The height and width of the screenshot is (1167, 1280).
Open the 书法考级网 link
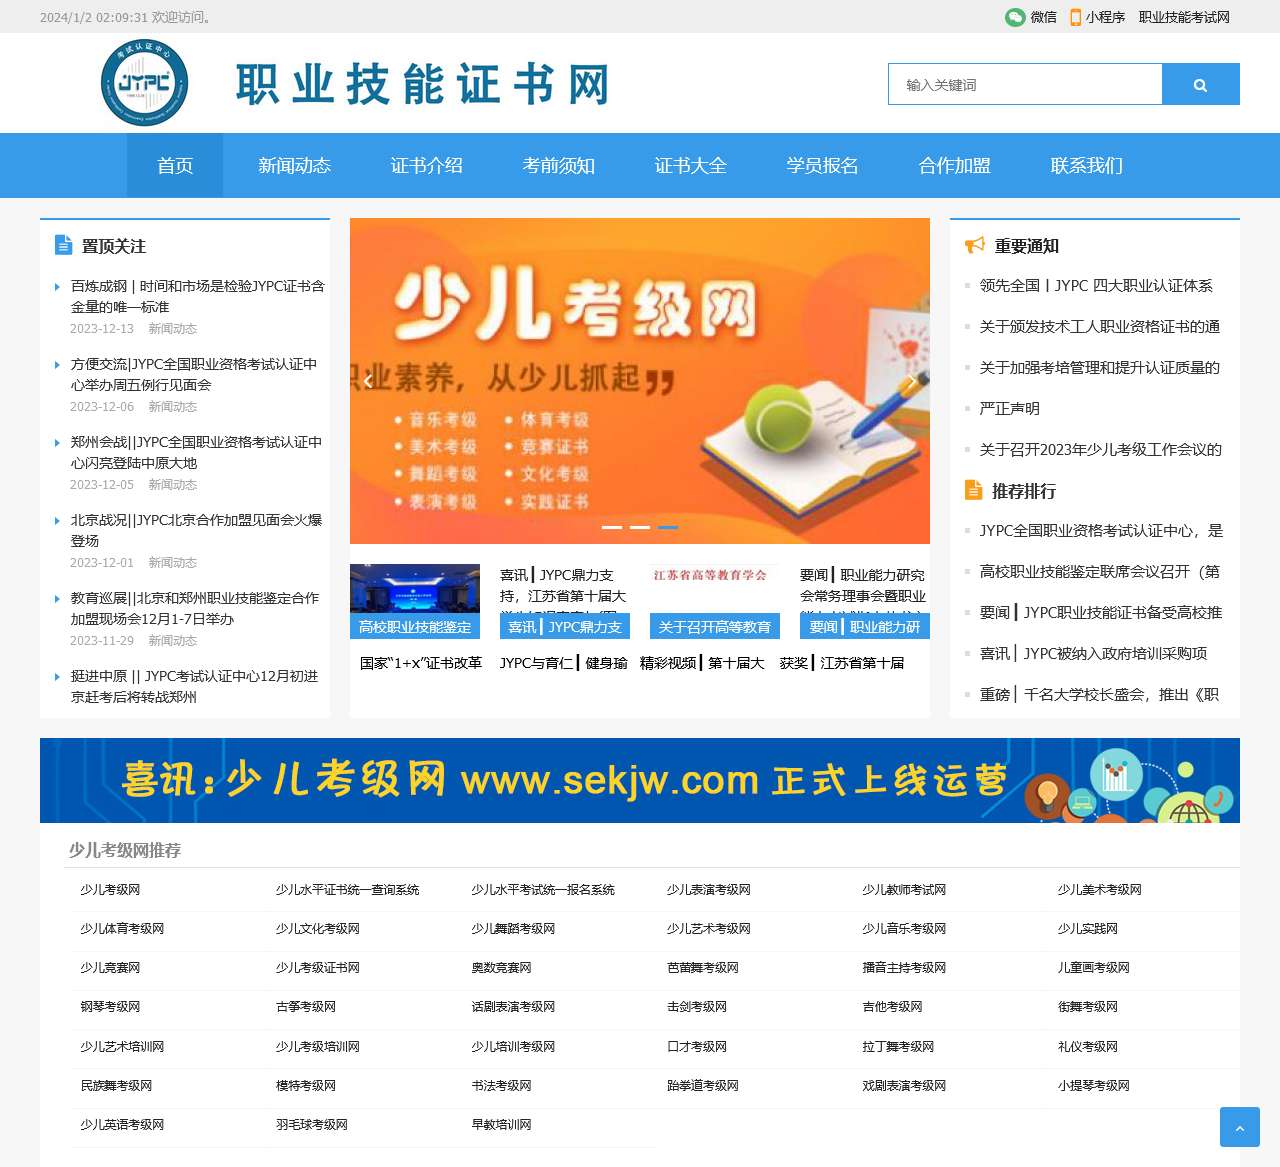(502, 1085)
